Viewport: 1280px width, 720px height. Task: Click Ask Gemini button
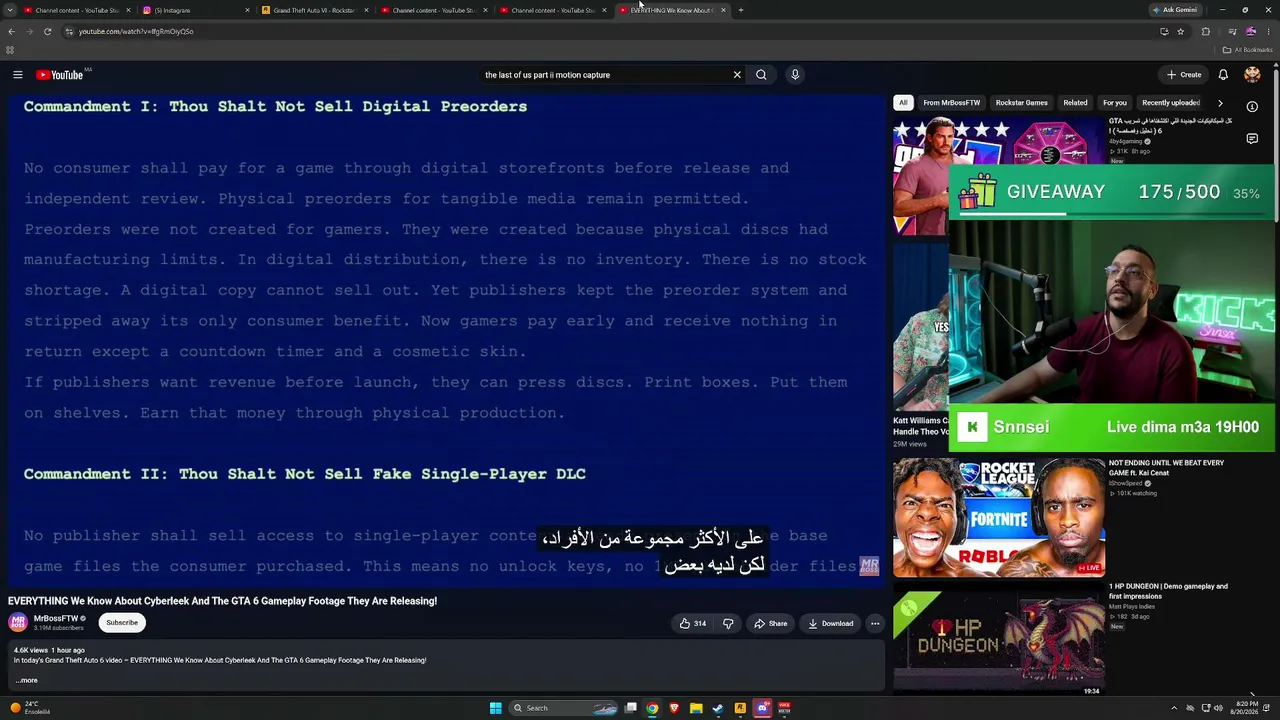[1175, 10]
